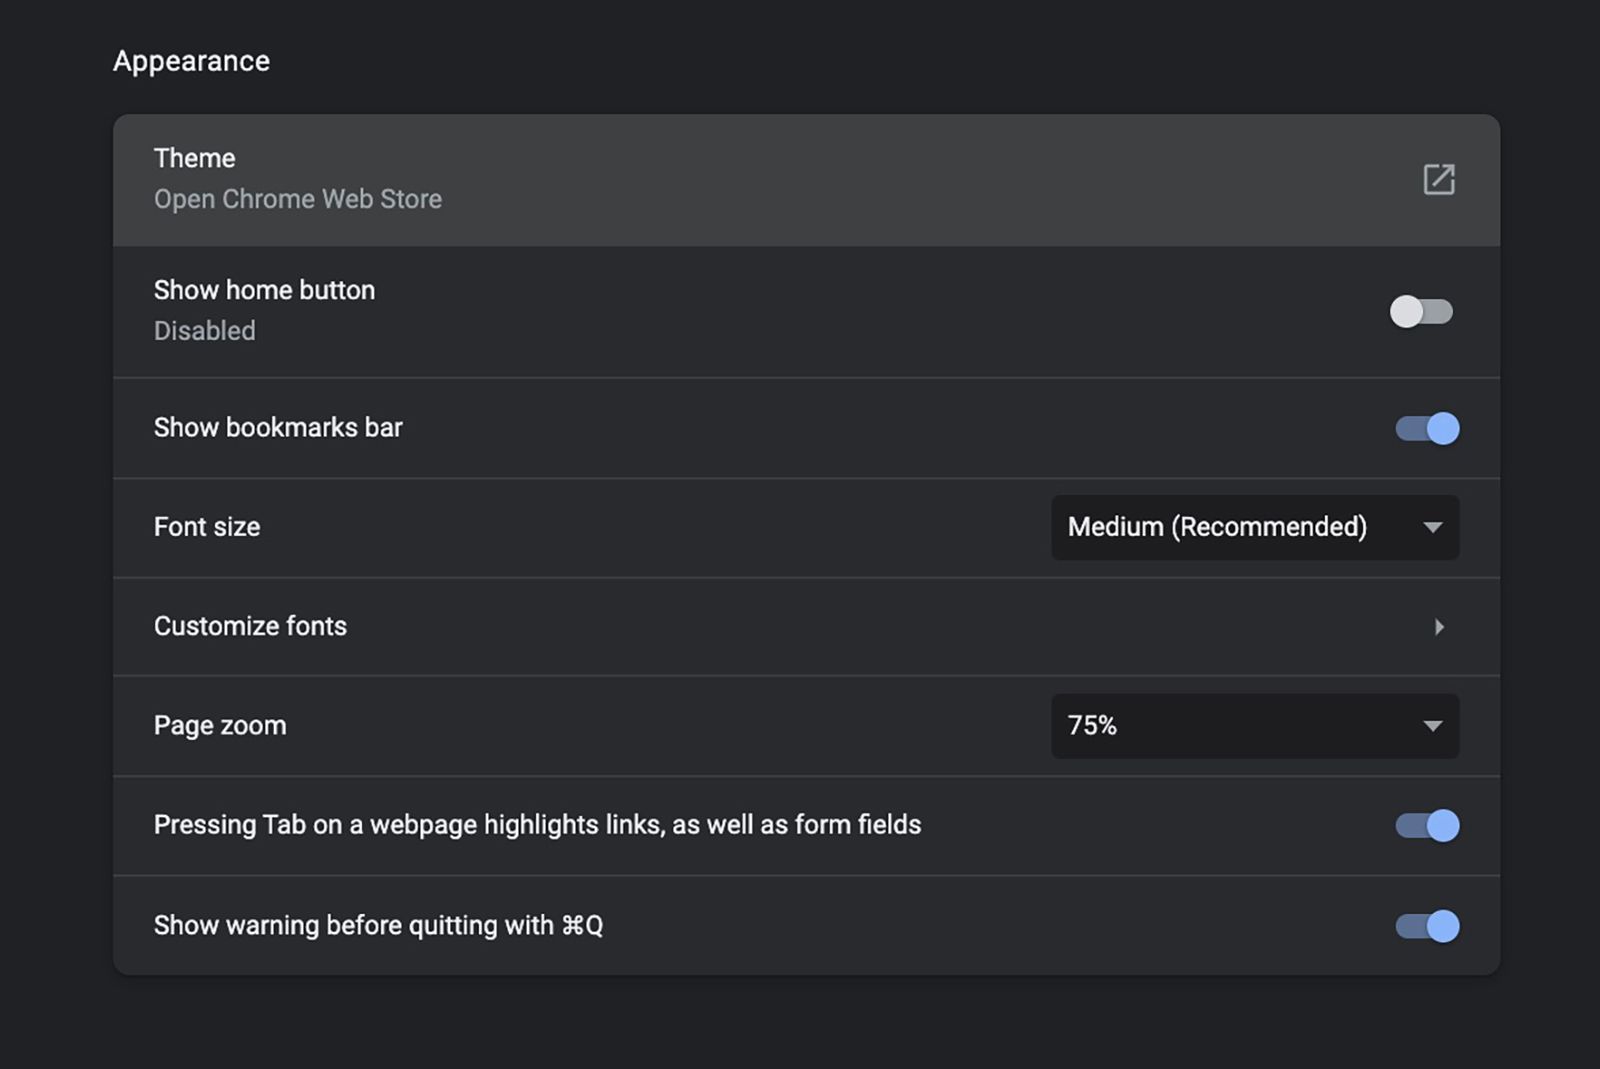Click the Customize fonts arrow icon
Screen dimensions: 1600x1069
1439,627
